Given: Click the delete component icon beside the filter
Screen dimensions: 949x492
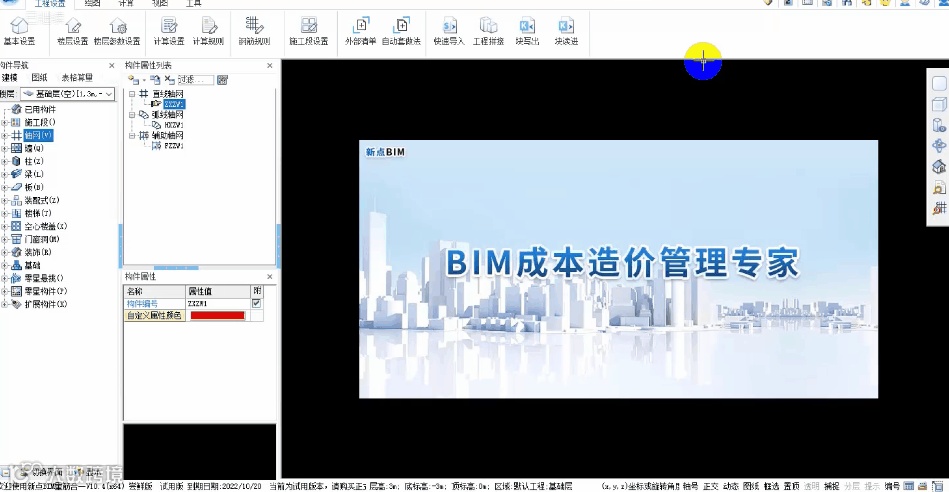Looking at the screenshot, I should pyautogui.click(x=169, y=80).
